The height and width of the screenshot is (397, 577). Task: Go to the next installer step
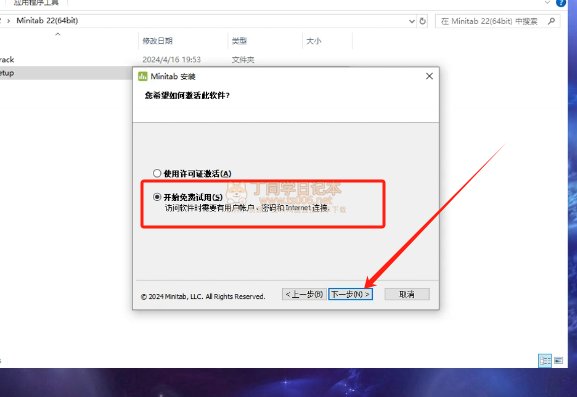tap(351, 294)
